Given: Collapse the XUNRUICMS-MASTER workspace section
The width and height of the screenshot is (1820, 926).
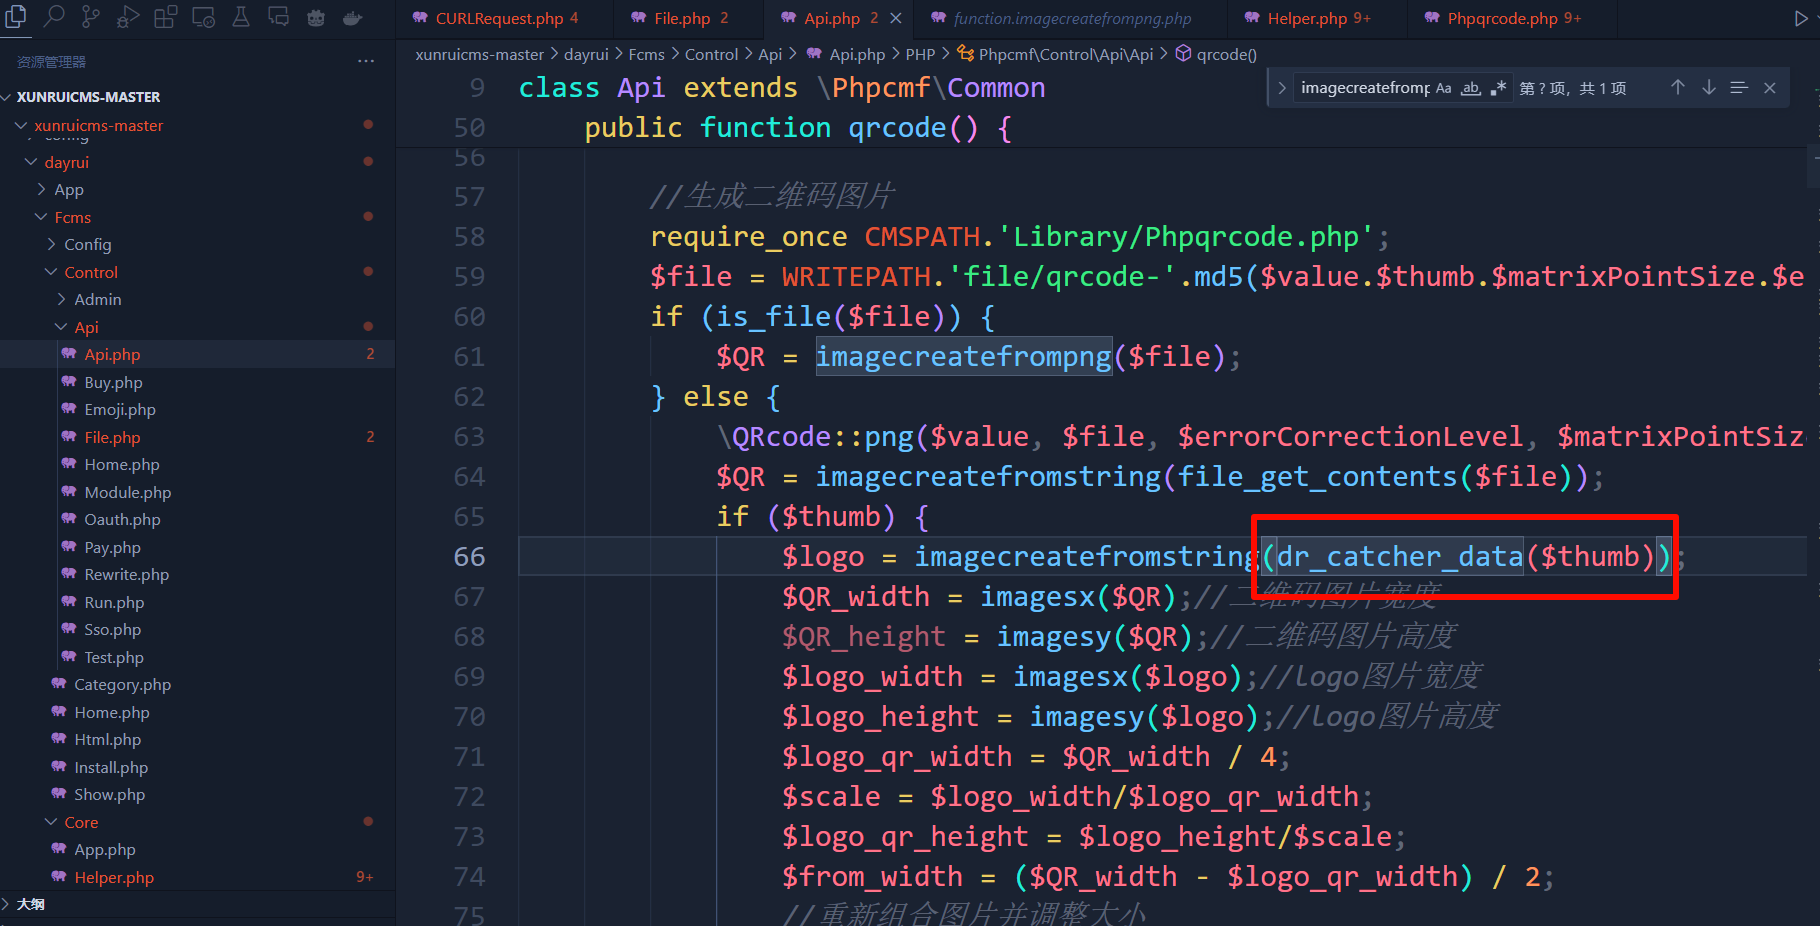Looking at the screenshot, I should click(88, 97).
